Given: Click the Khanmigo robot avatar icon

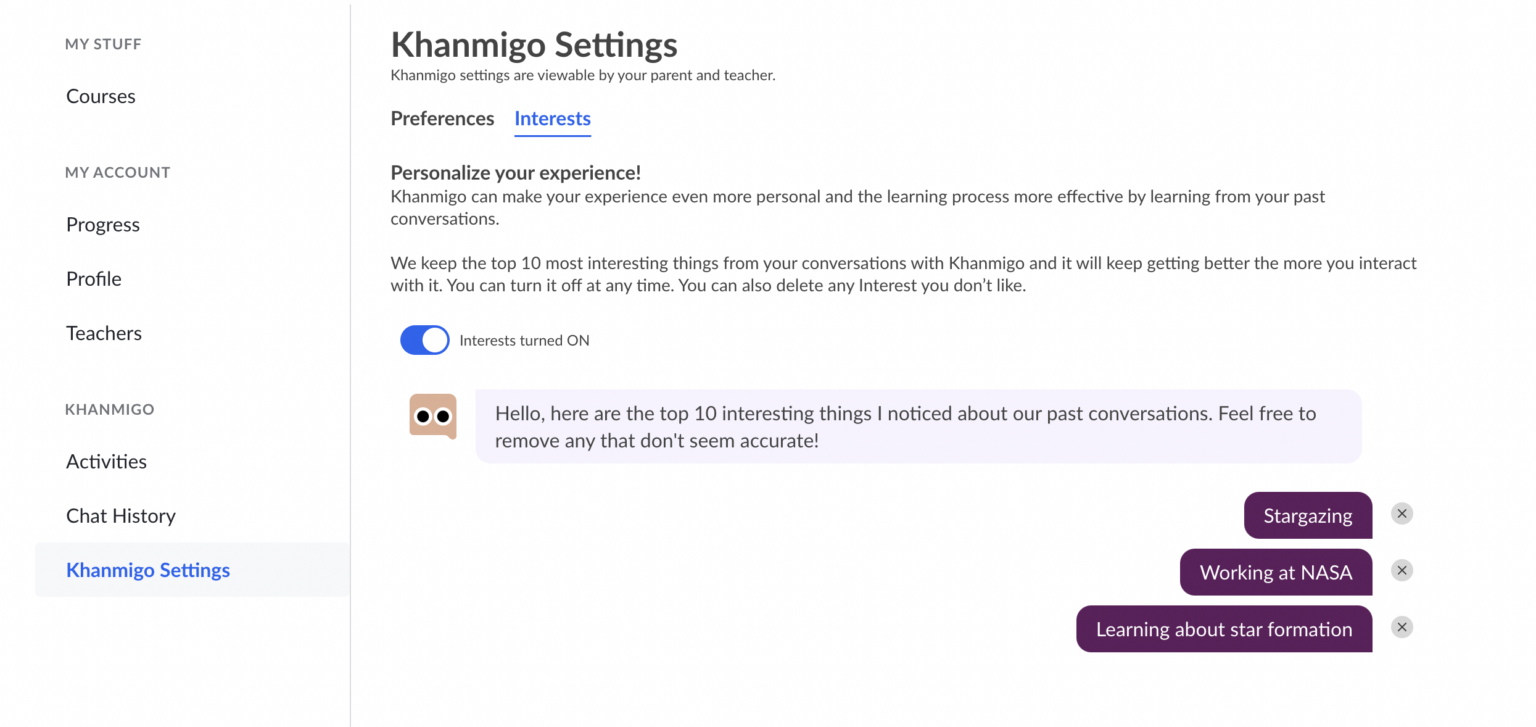Looking at the screenshot, I should point(433,415).
